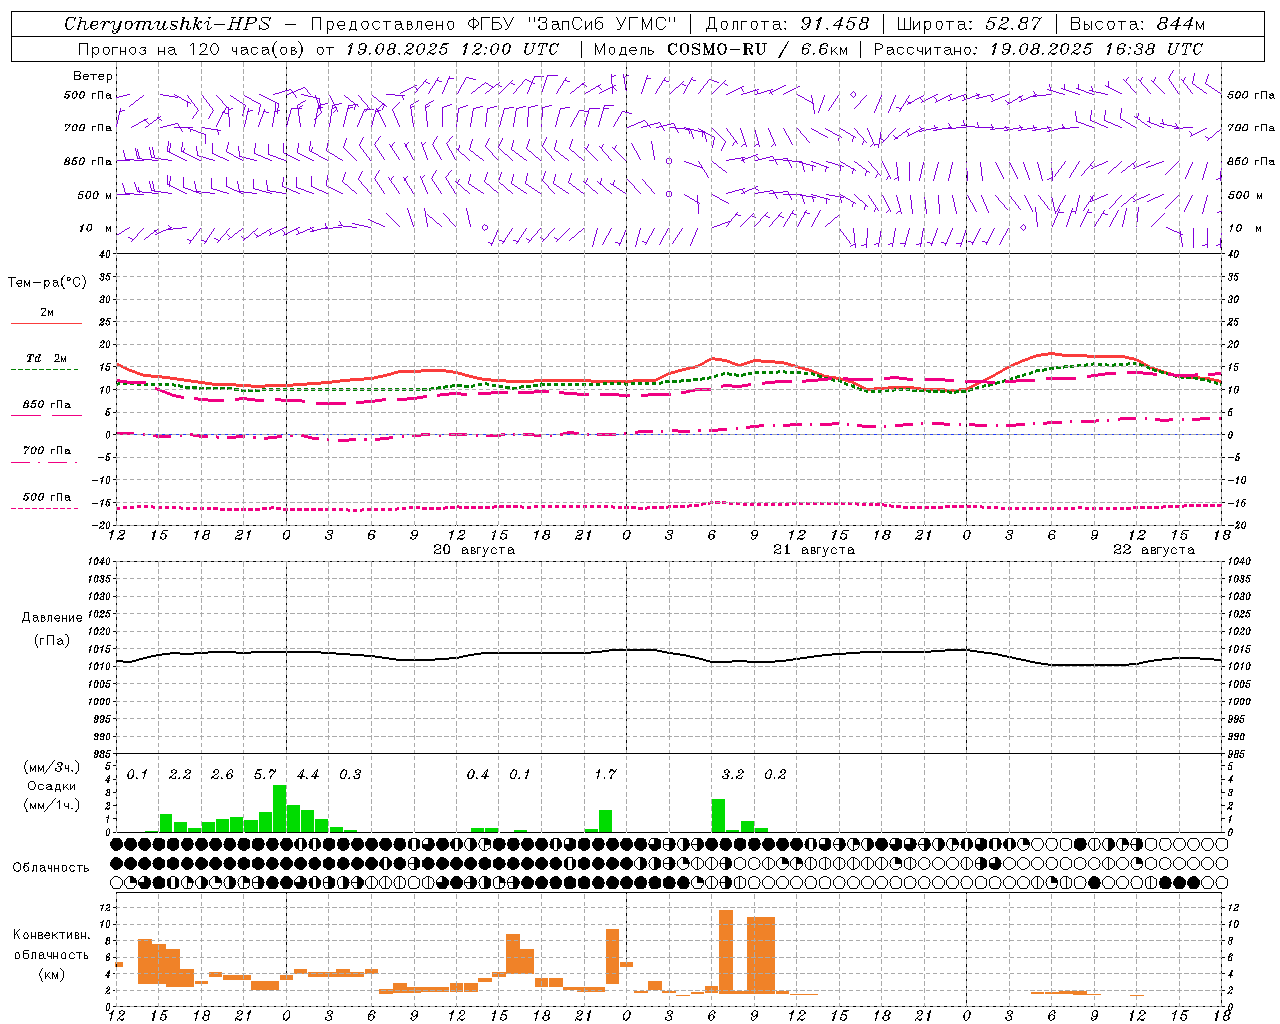Click the (мм/3ч.) precipitation unit label
This screenshot has height=1024, width=1280.
52,767
